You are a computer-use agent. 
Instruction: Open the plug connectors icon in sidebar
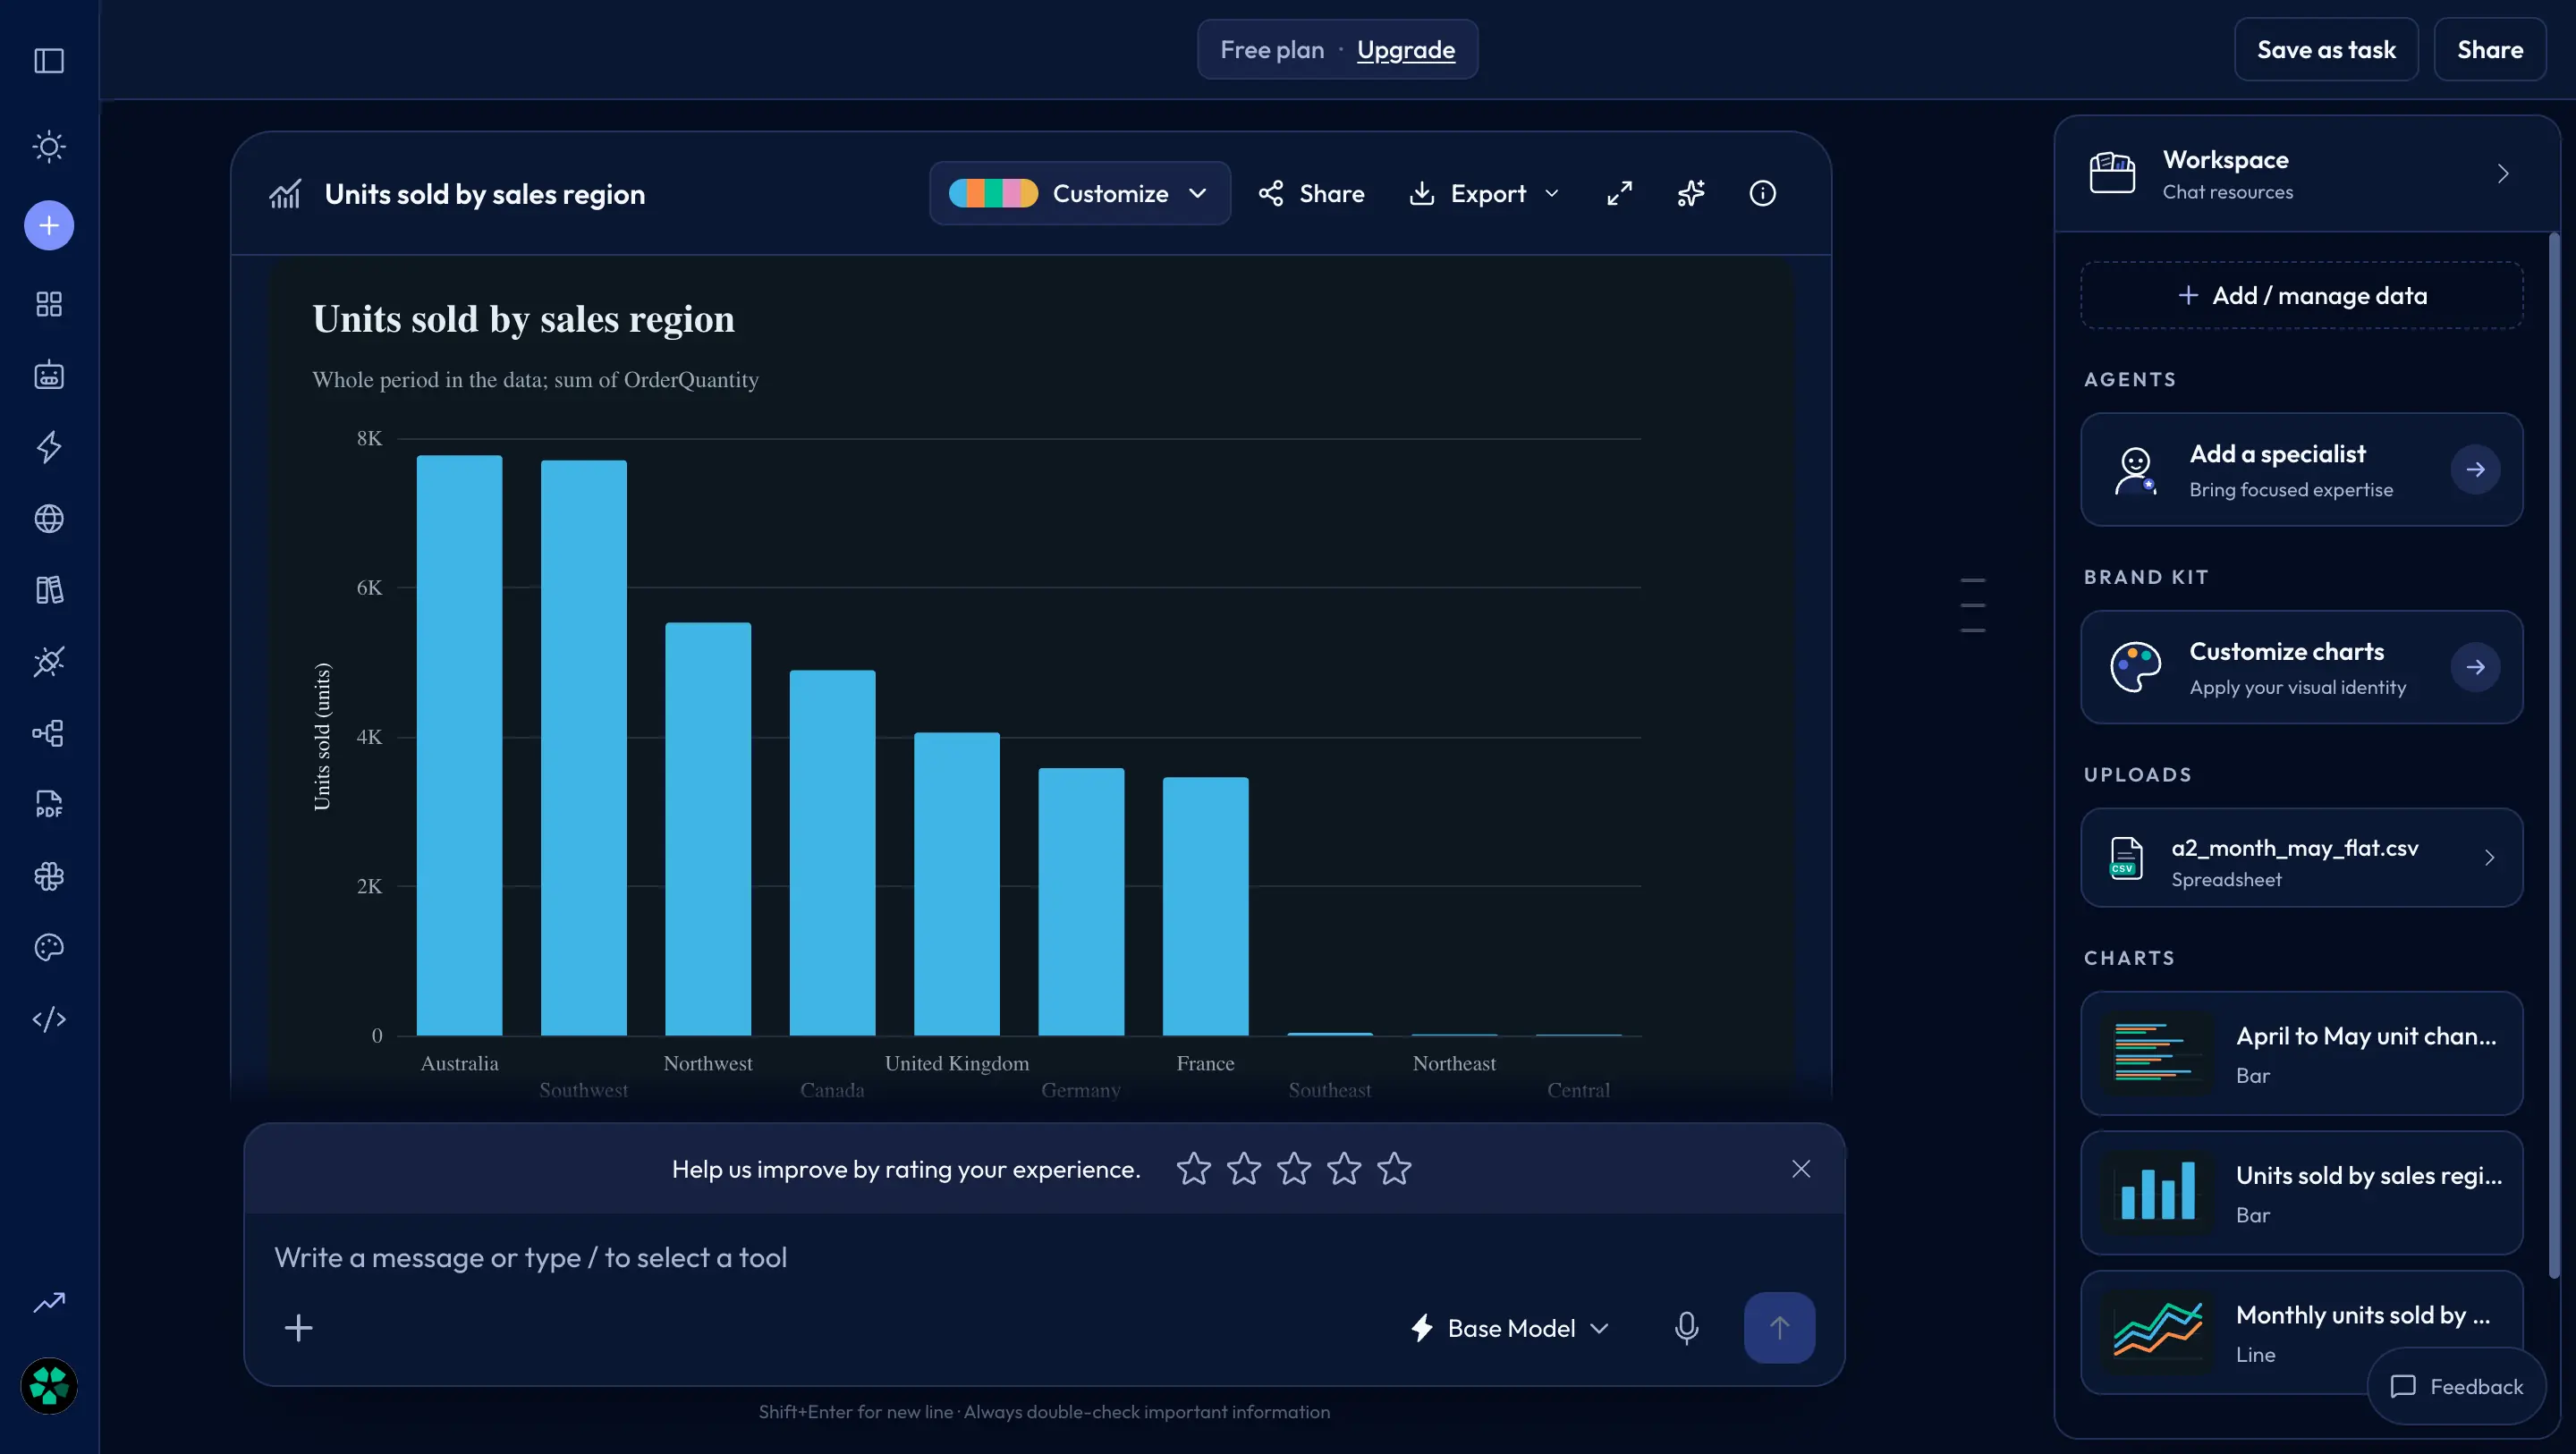point(49,661)
